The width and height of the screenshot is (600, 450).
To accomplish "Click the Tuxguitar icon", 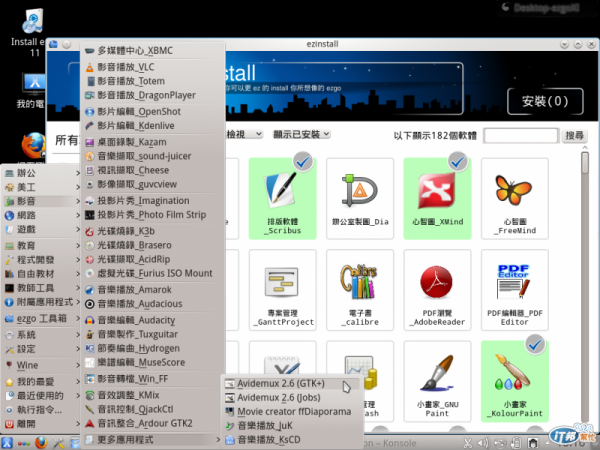I will pos(90,334).
